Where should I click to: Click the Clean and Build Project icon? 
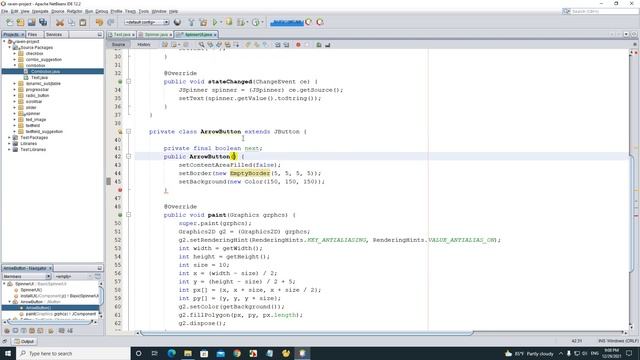[x=203, y=22]
